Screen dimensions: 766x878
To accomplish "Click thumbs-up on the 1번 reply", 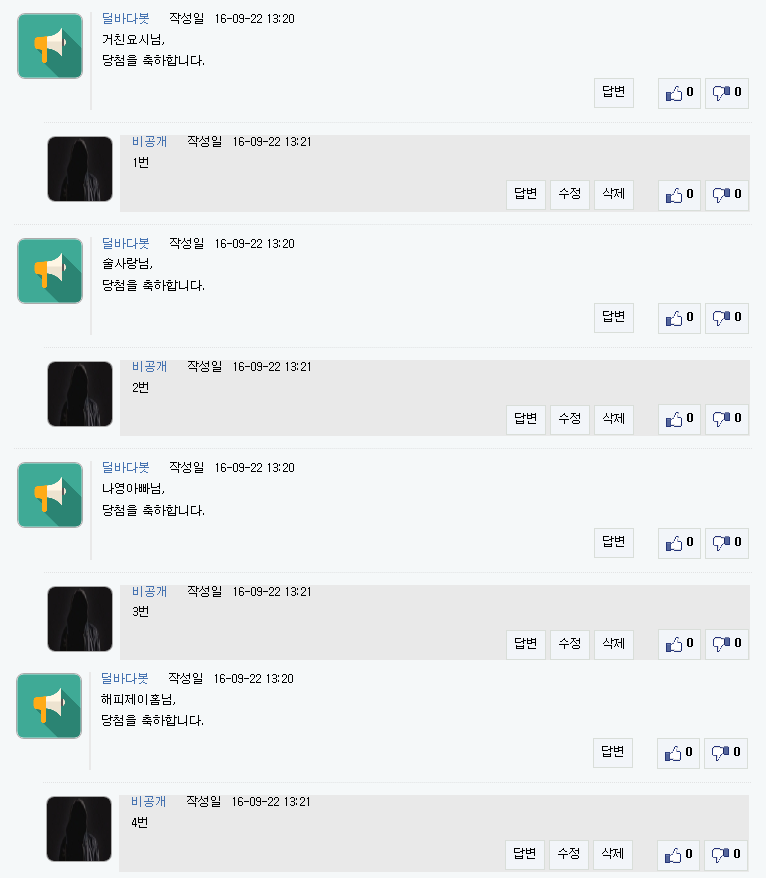I will point(679,195).
